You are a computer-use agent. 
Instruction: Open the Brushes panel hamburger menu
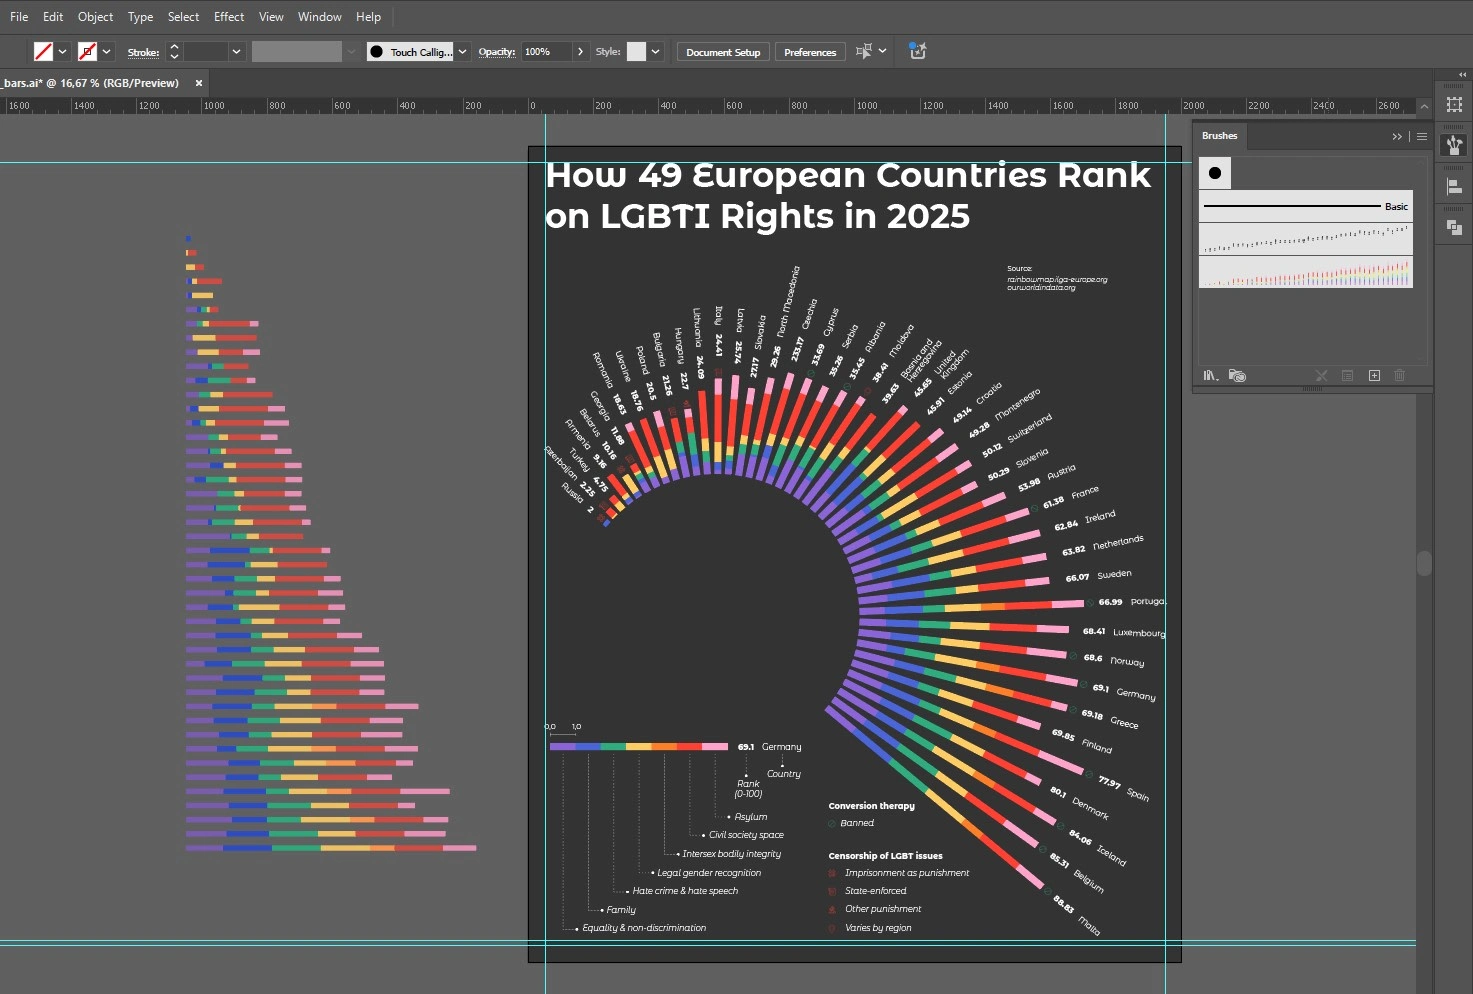(1422, 136)
